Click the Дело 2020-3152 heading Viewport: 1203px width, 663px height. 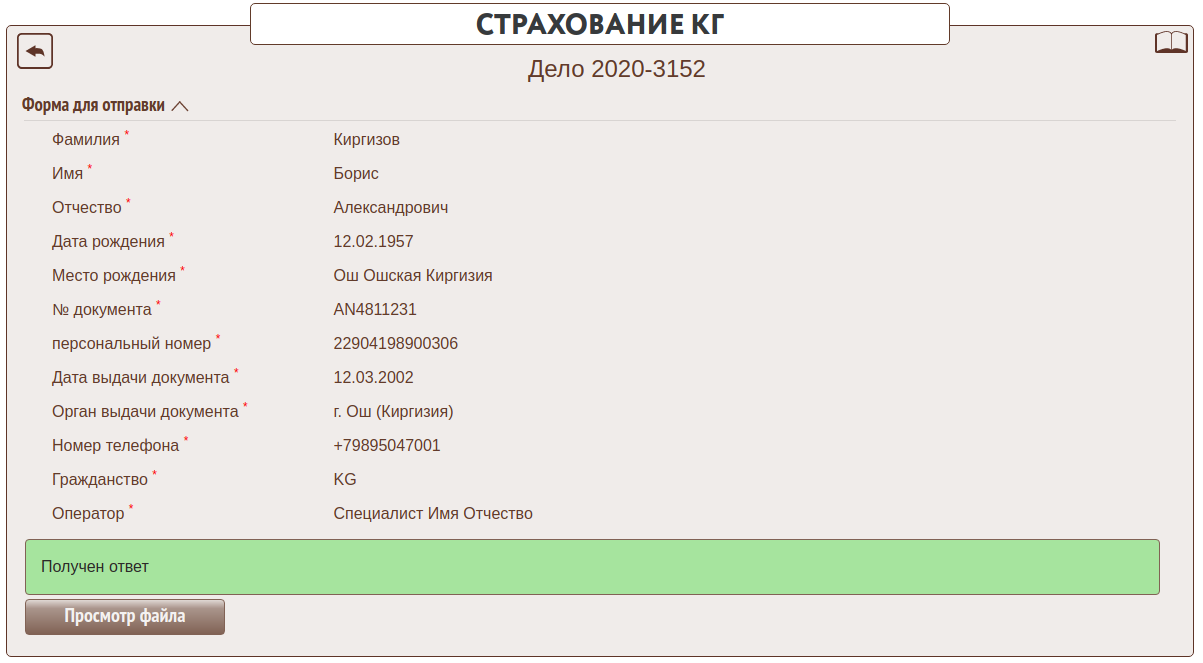[616, 69]
